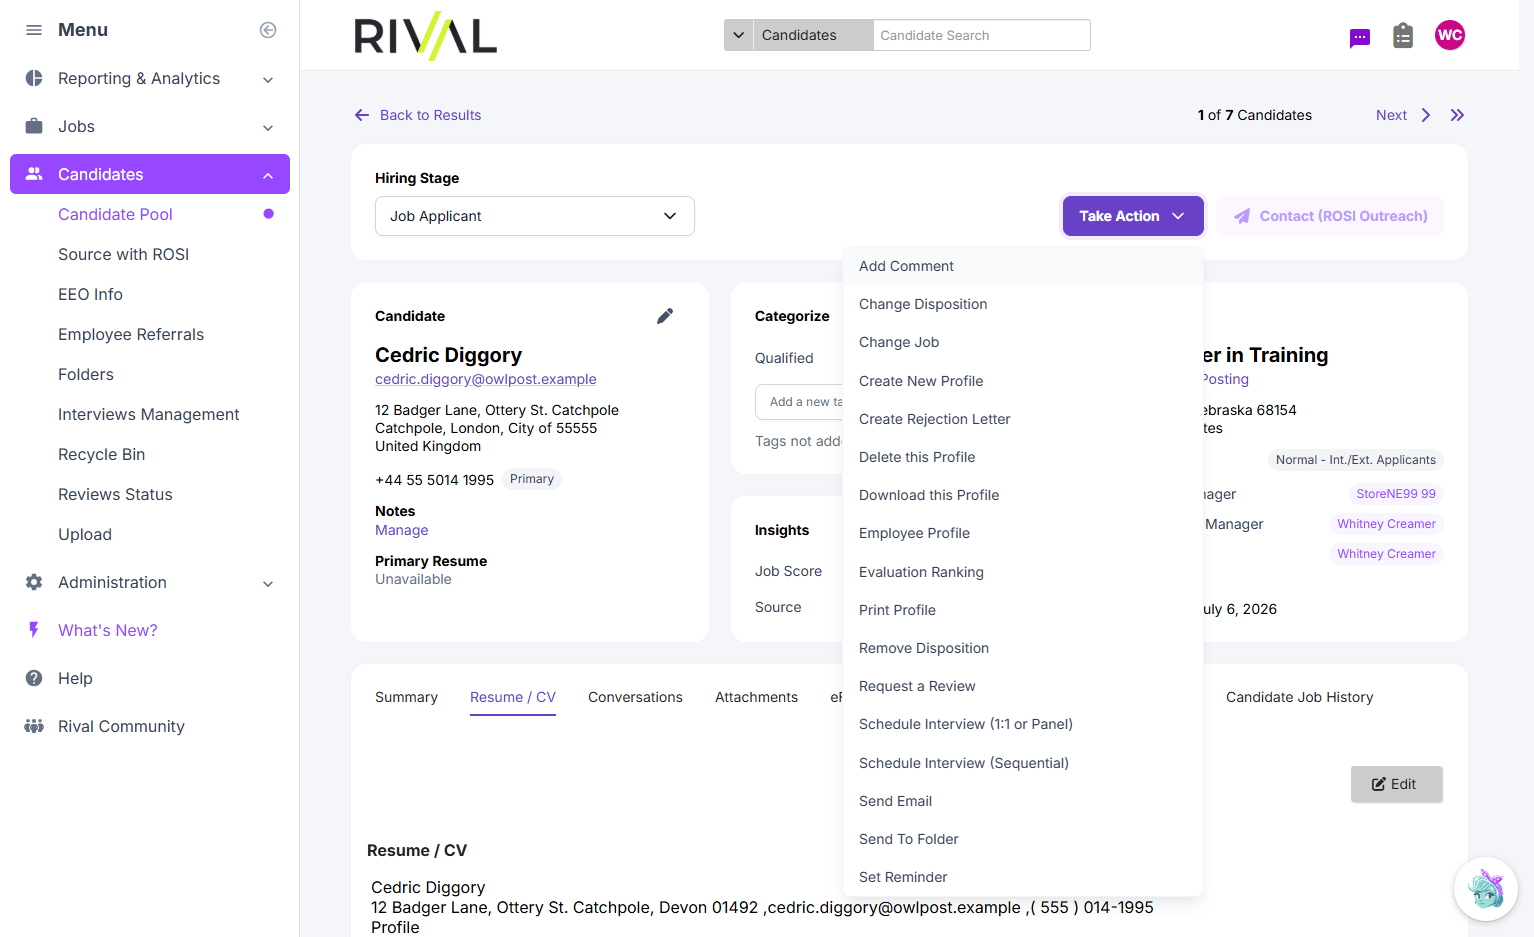Click the Edit resume button
Image resolution: width=1534 pixels, height=937 pixels.
tap(1396, 784)
